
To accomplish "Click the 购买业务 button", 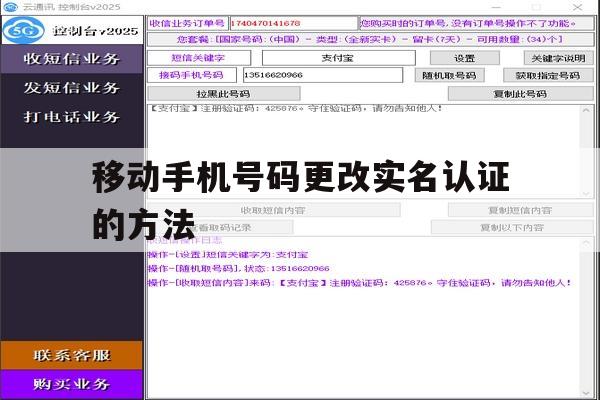I will 72,384.
